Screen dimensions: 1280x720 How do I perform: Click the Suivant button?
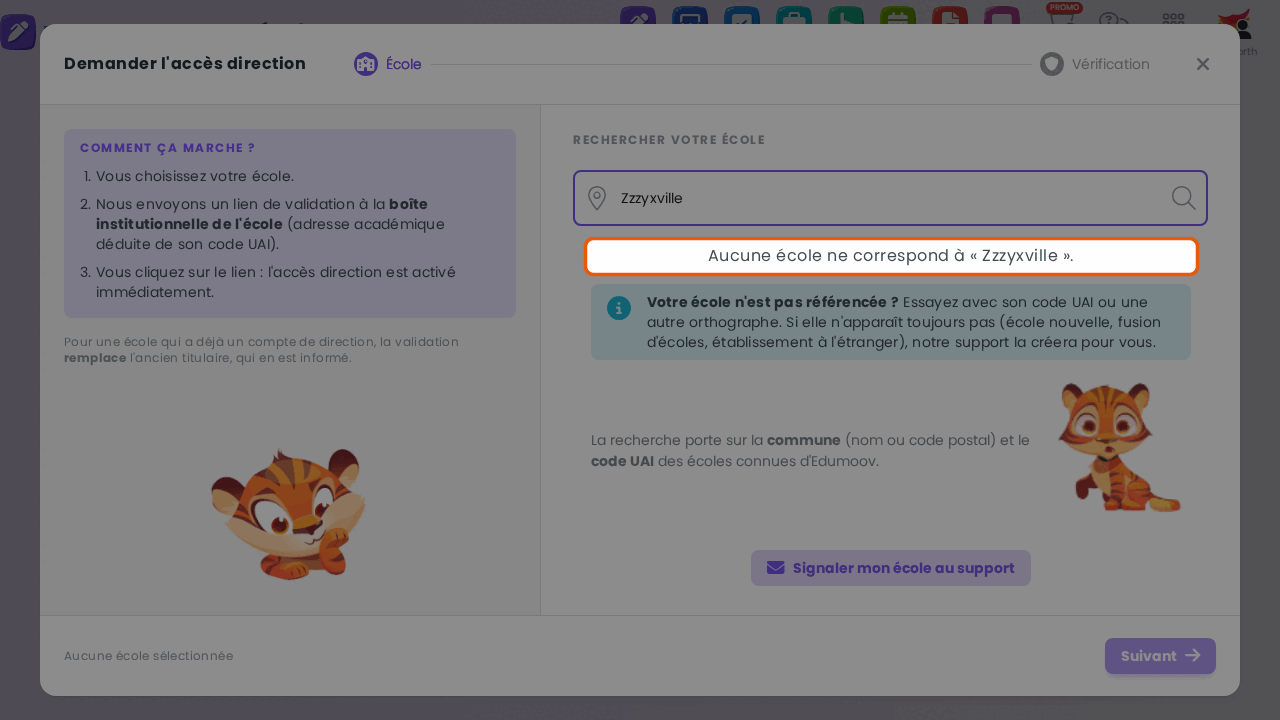[1160, 656]
